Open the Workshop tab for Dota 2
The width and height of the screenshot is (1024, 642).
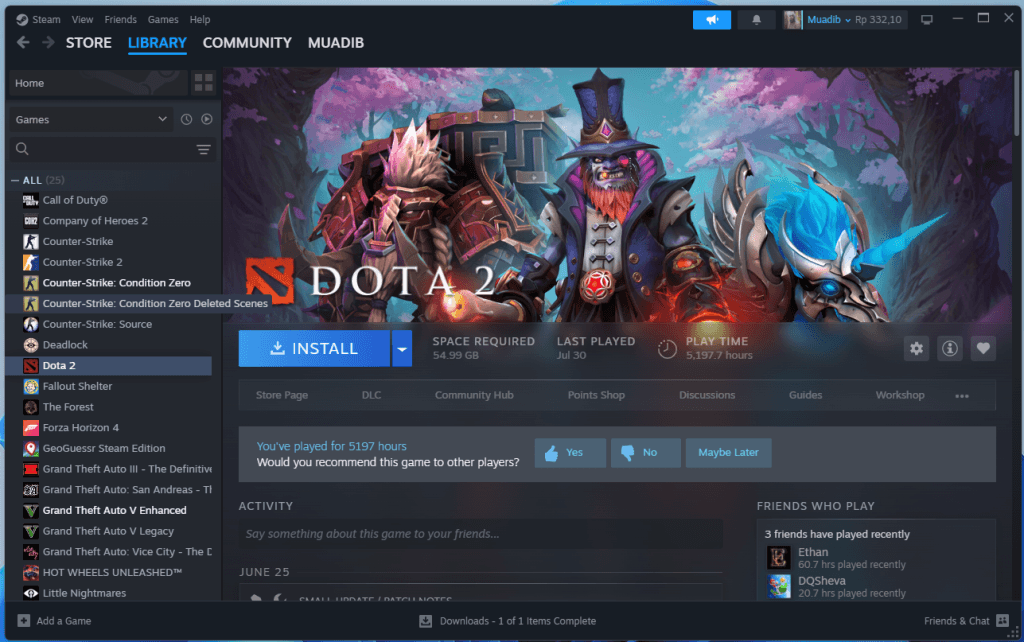[900, 395]
